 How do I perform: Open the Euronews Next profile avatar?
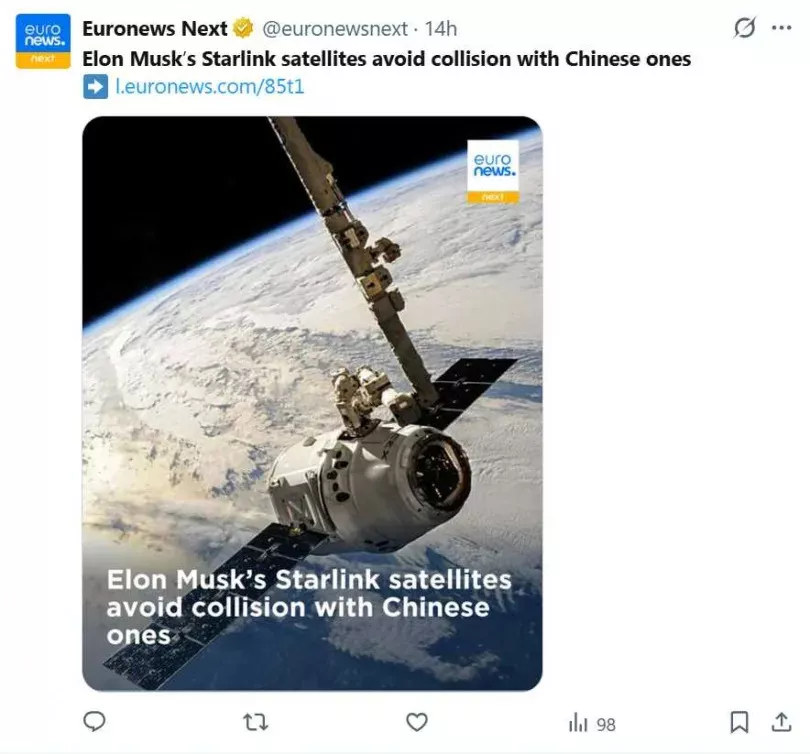coord(44,41)
